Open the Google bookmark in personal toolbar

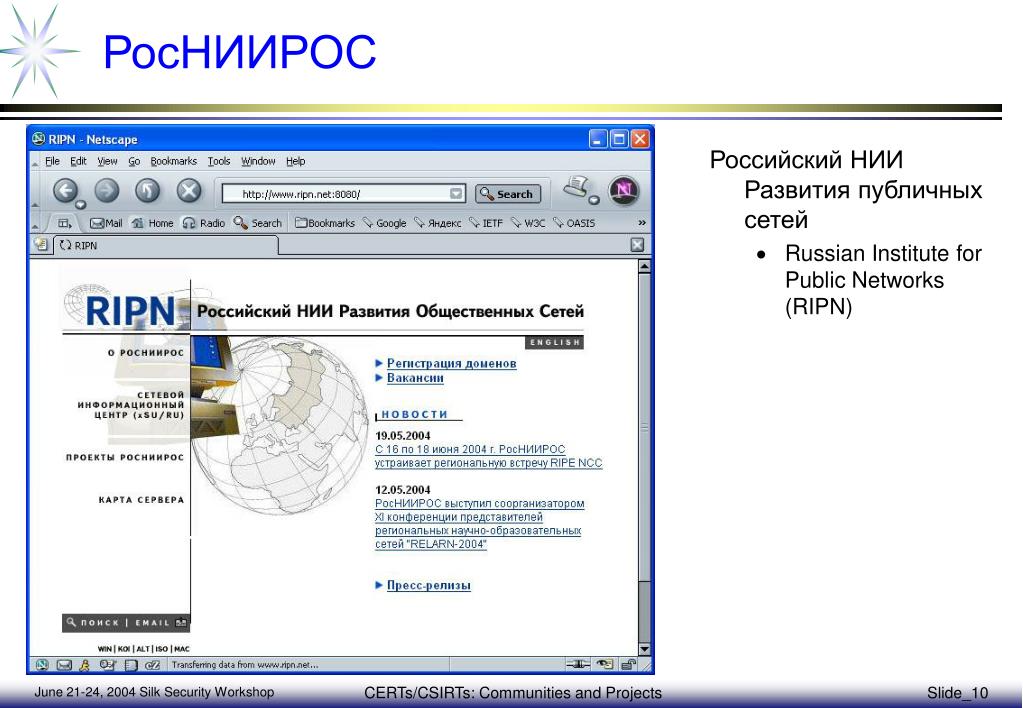[384, 223]
